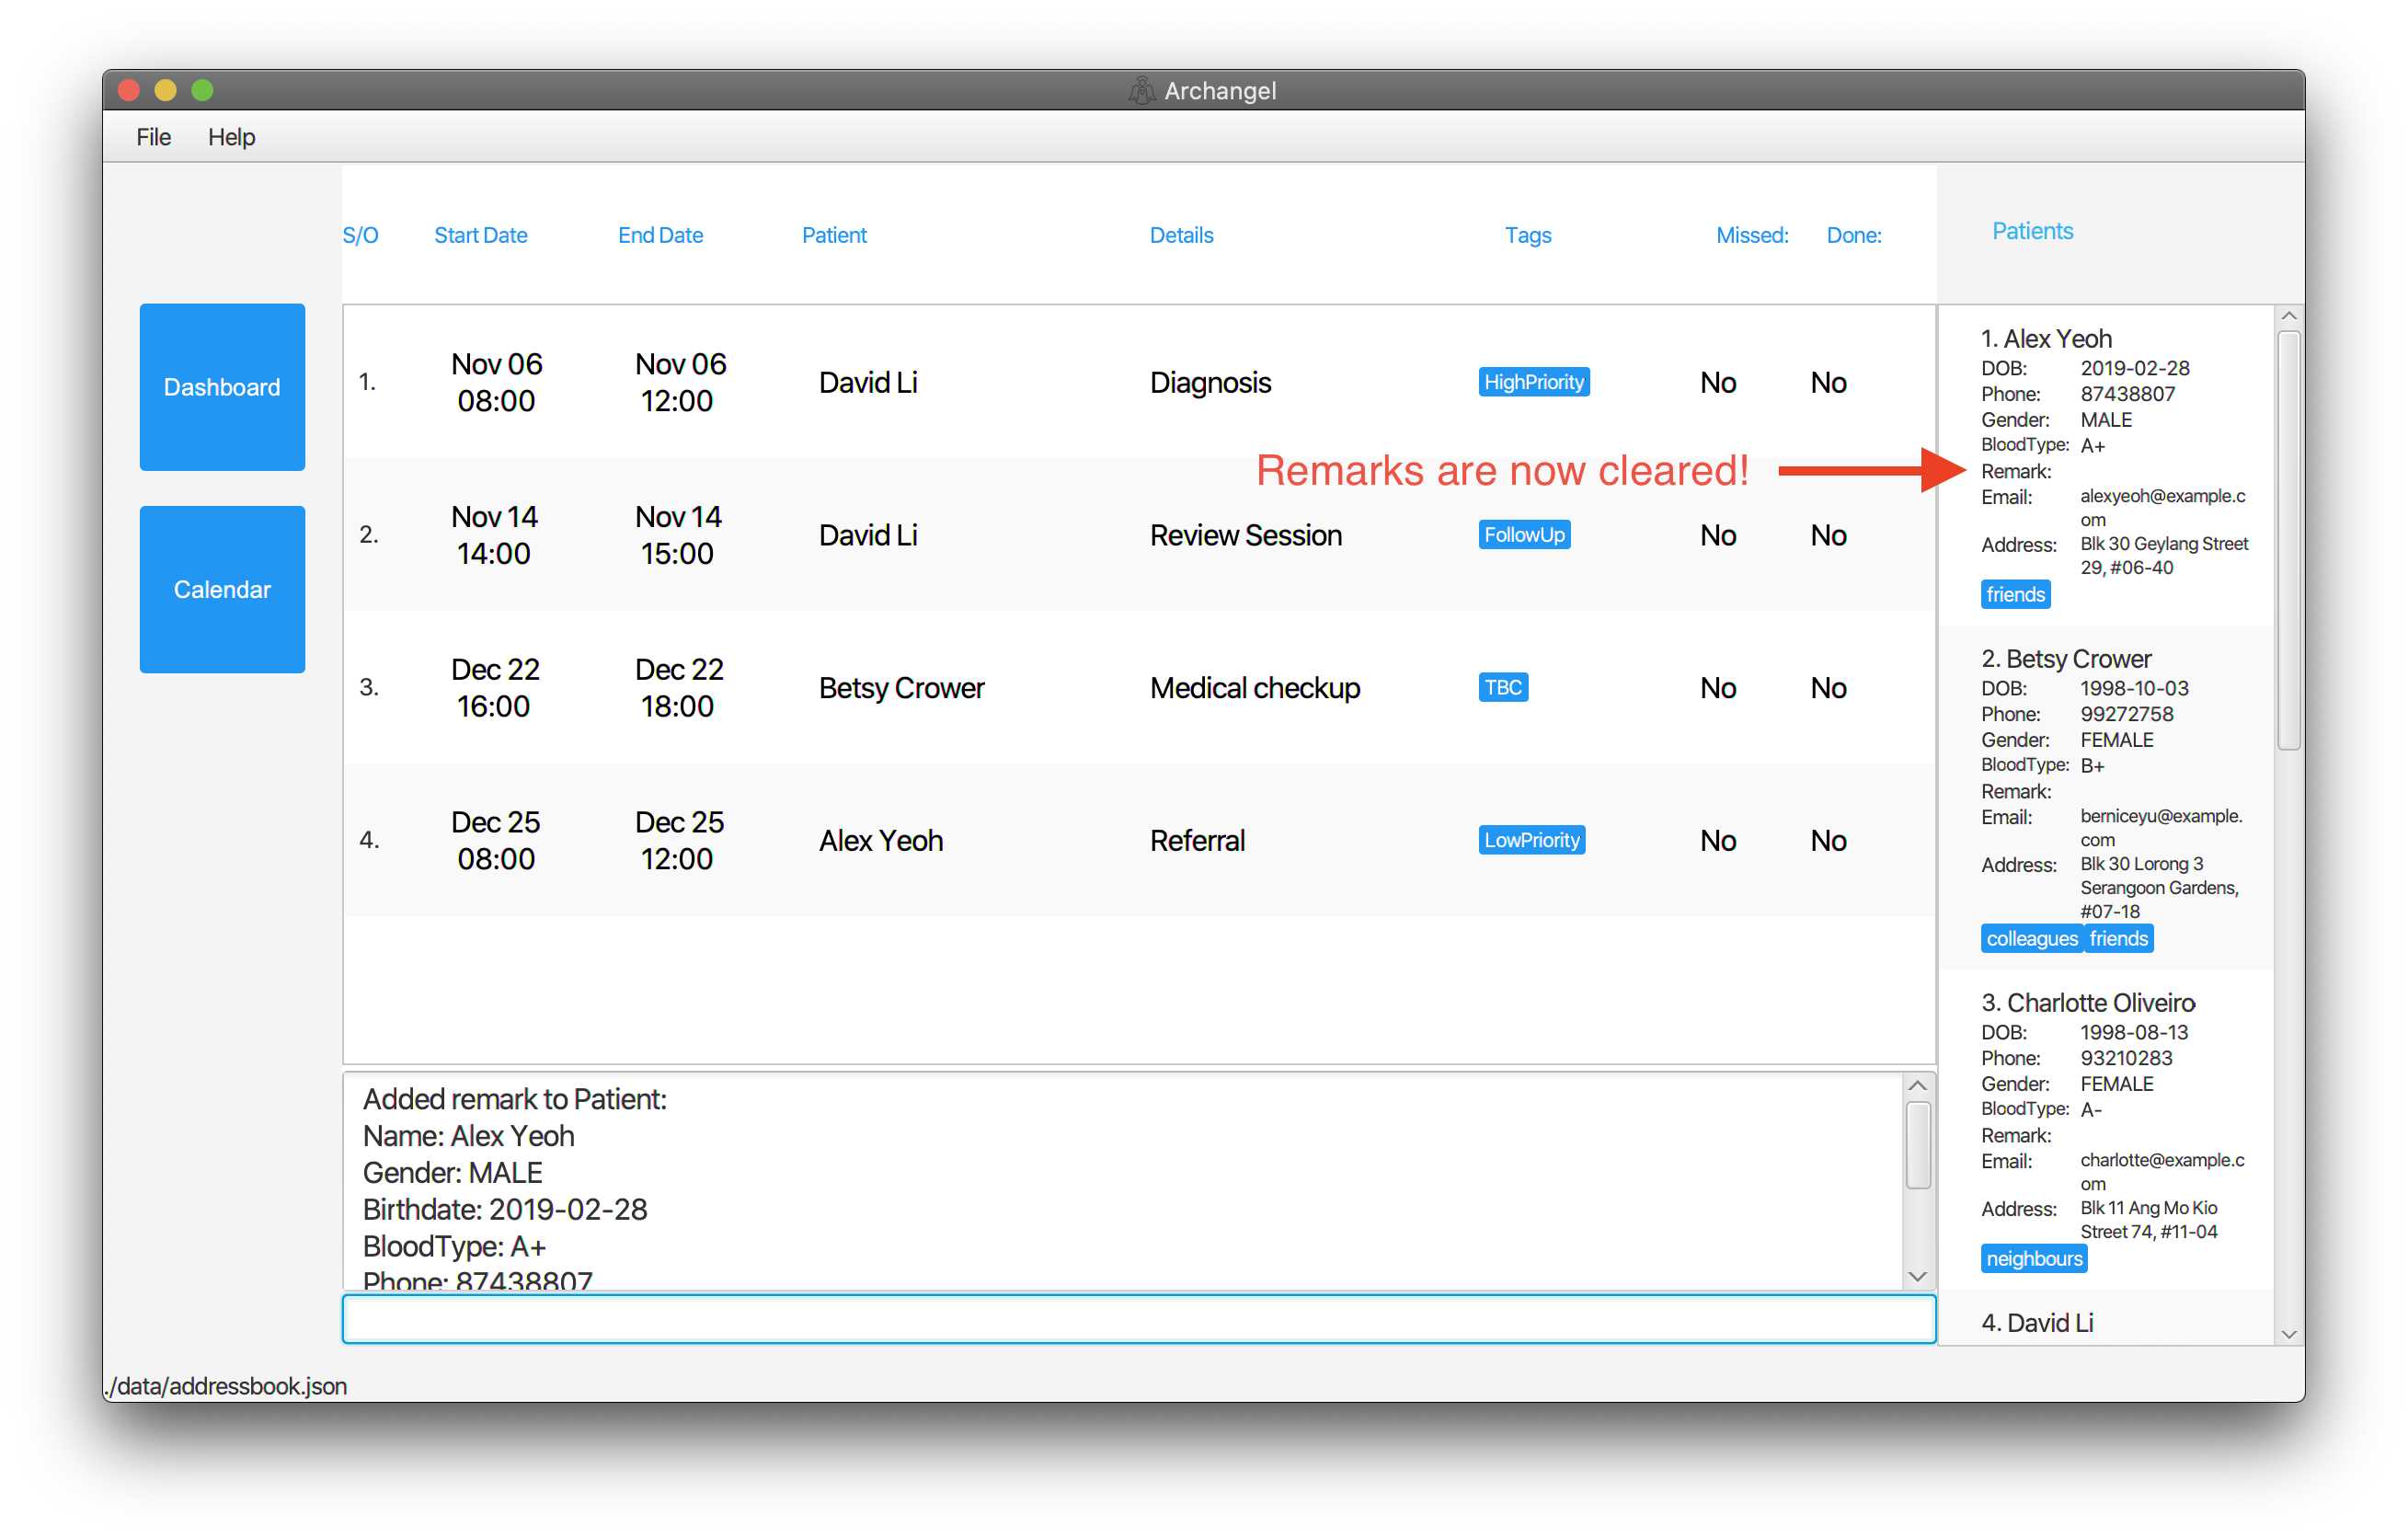Click end date Nov 14 15:00
The height and width of the screenshot is (1538, 2408).
click(x=678, y=535)
